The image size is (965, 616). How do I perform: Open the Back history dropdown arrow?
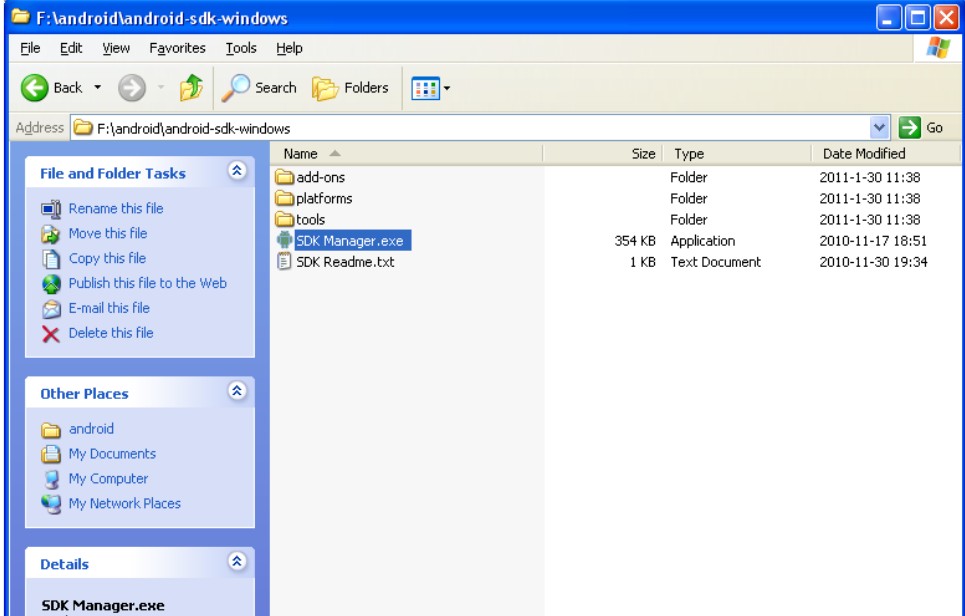[x=98, y=88]
